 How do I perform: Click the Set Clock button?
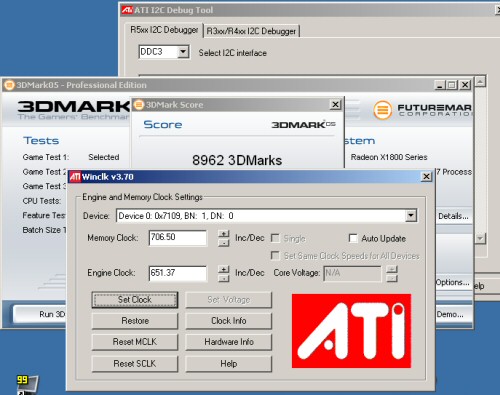tap(135, 300)
